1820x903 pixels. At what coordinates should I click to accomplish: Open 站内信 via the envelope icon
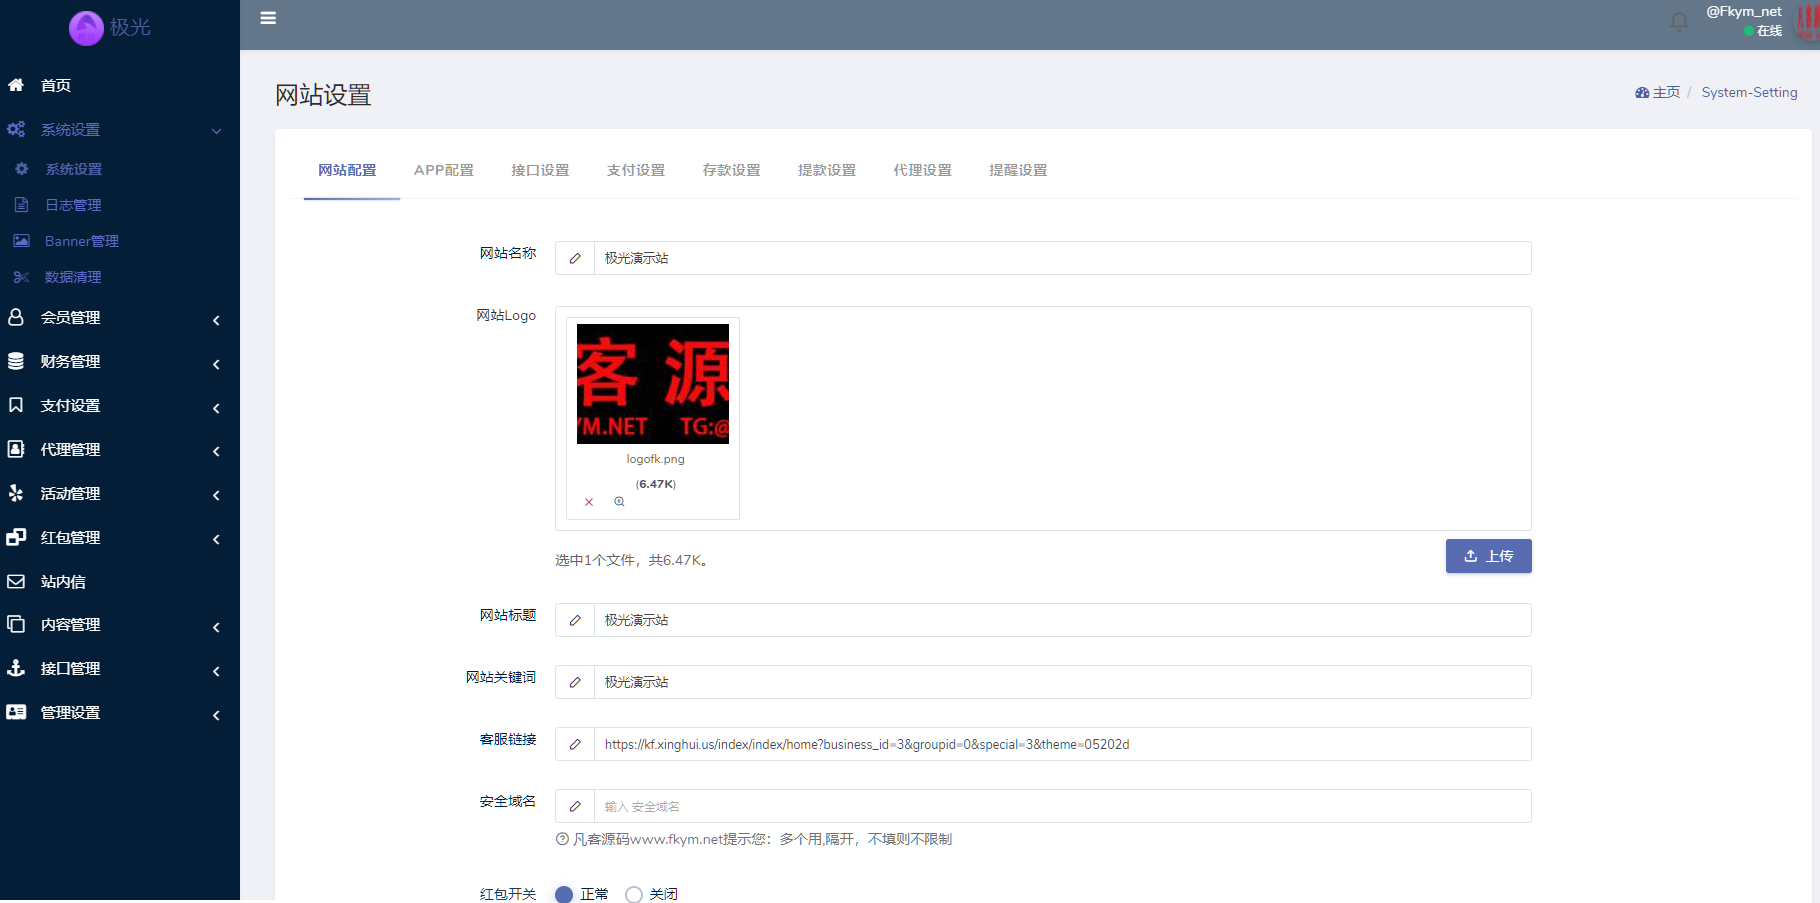coord(16,581)
